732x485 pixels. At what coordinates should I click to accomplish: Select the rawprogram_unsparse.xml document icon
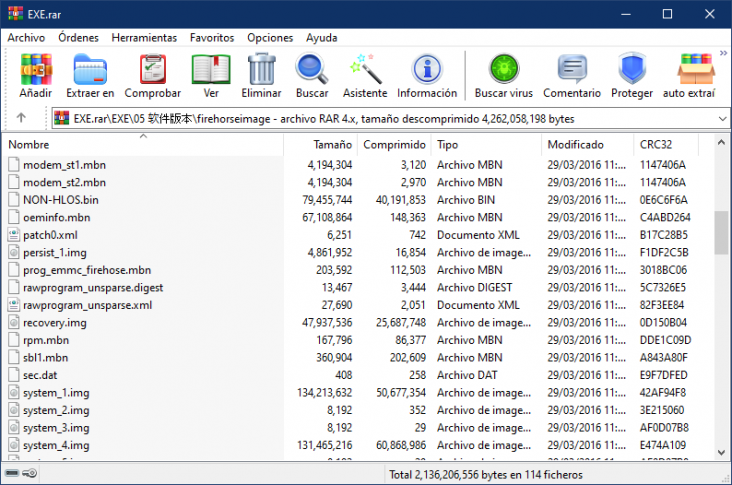[x=14, y=305]
